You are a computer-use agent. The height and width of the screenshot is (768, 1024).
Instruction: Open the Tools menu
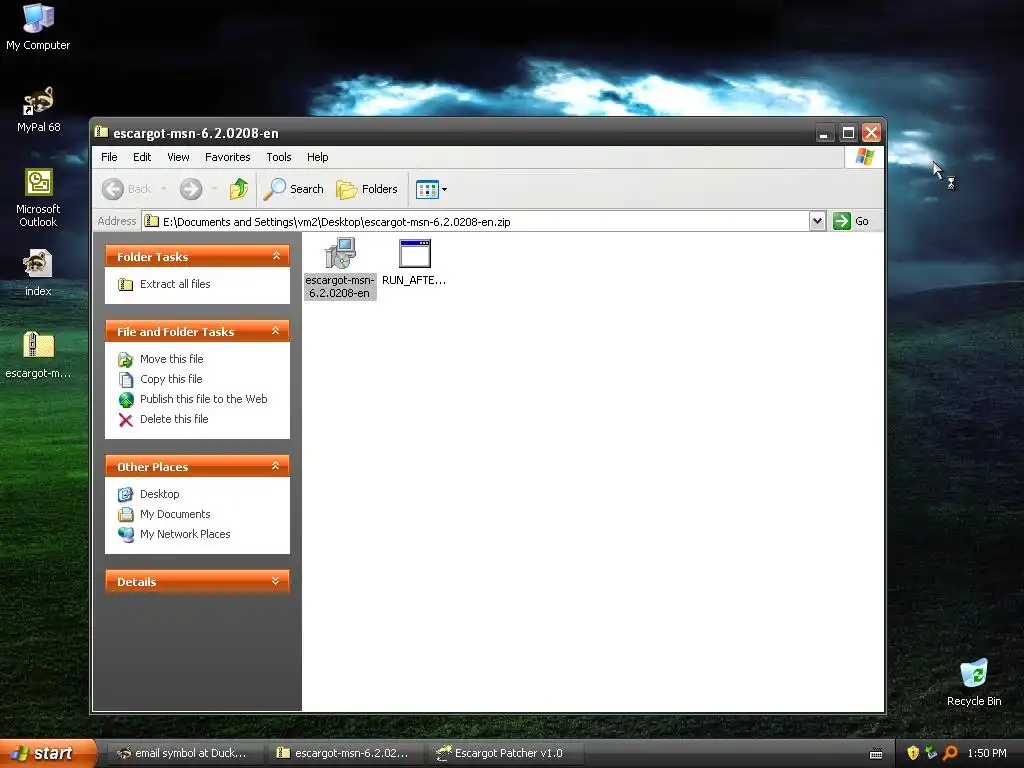click(x=278, y=157)
